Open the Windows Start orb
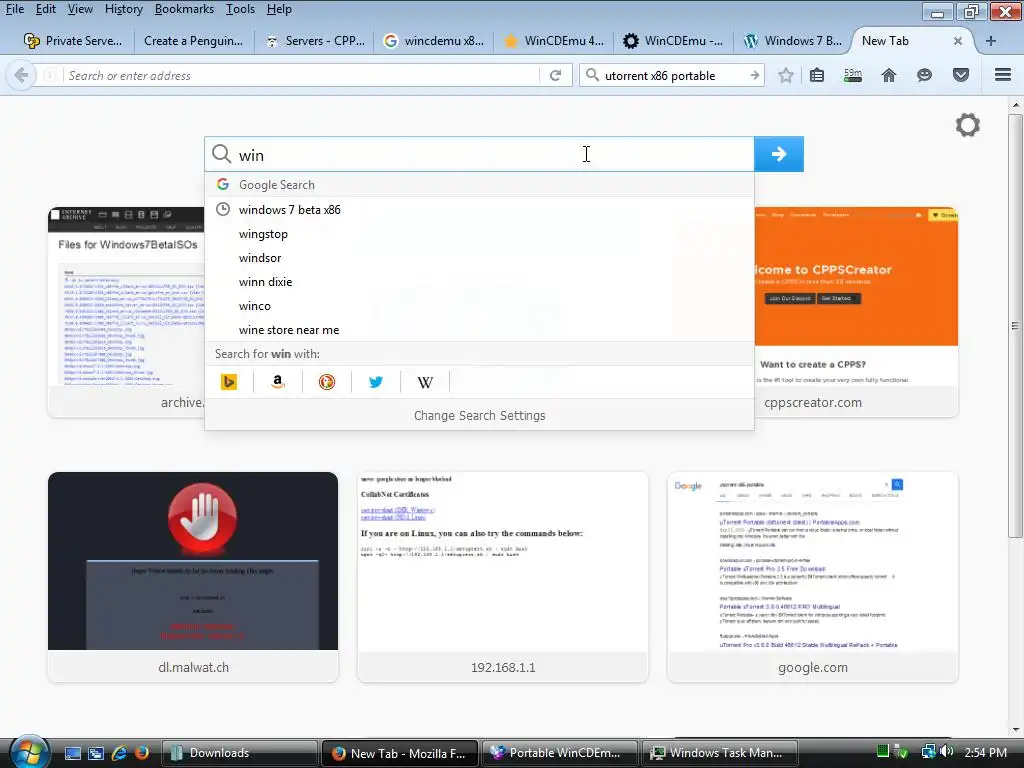 [x=29, y=752]
